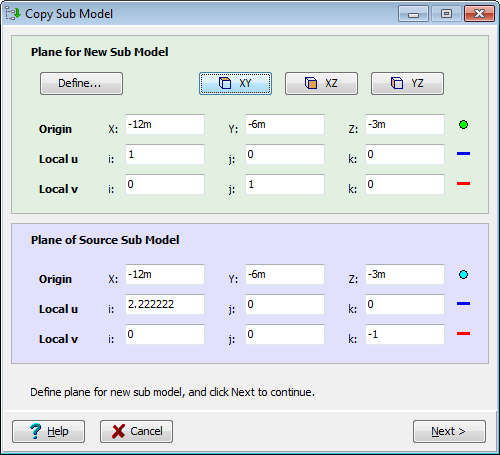Edit source plane Local u k field
This screenshot has height=455, width=500.
405,304
